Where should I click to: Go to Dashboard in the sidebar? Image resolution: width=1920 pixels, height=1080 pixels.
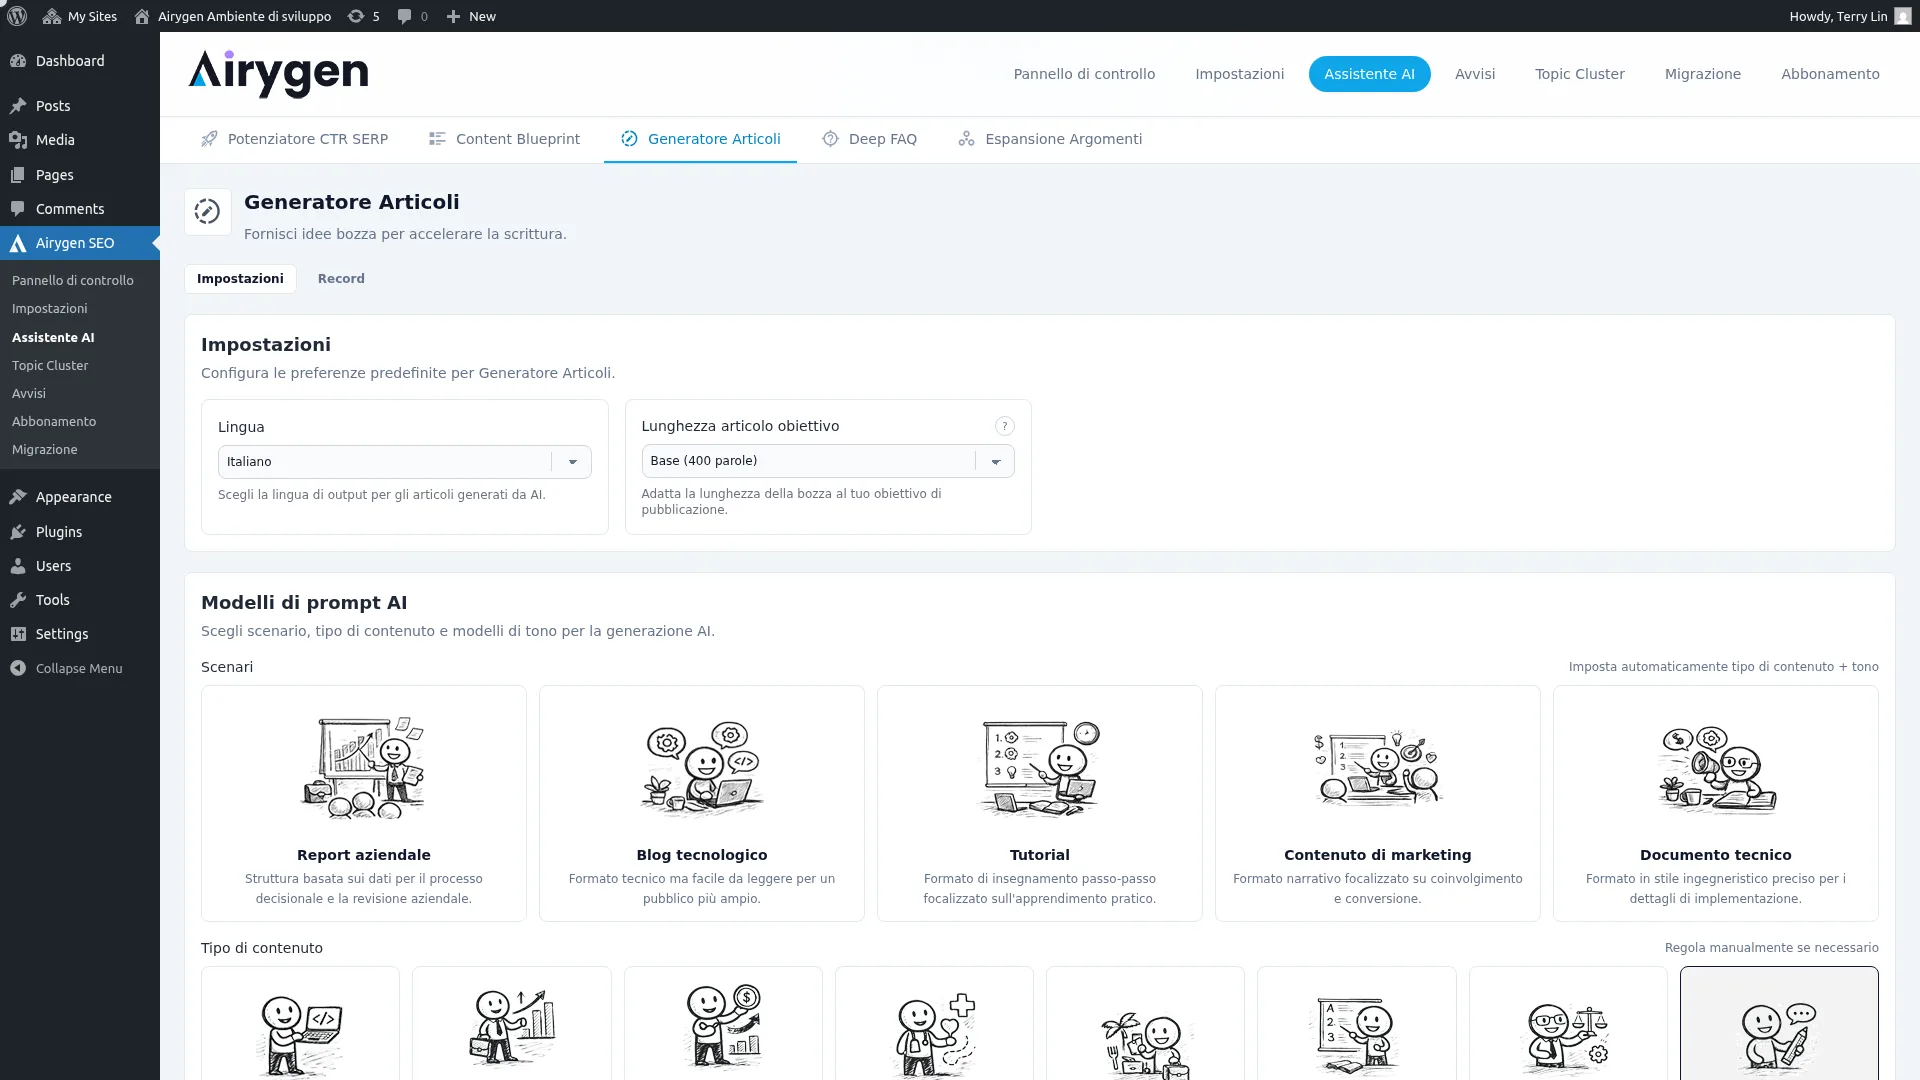80,61
